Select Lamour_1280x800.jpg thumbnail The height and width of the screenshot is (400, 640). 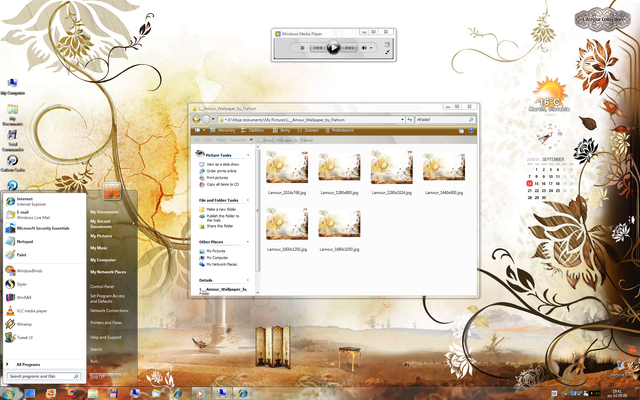click(x=339, y=167)
